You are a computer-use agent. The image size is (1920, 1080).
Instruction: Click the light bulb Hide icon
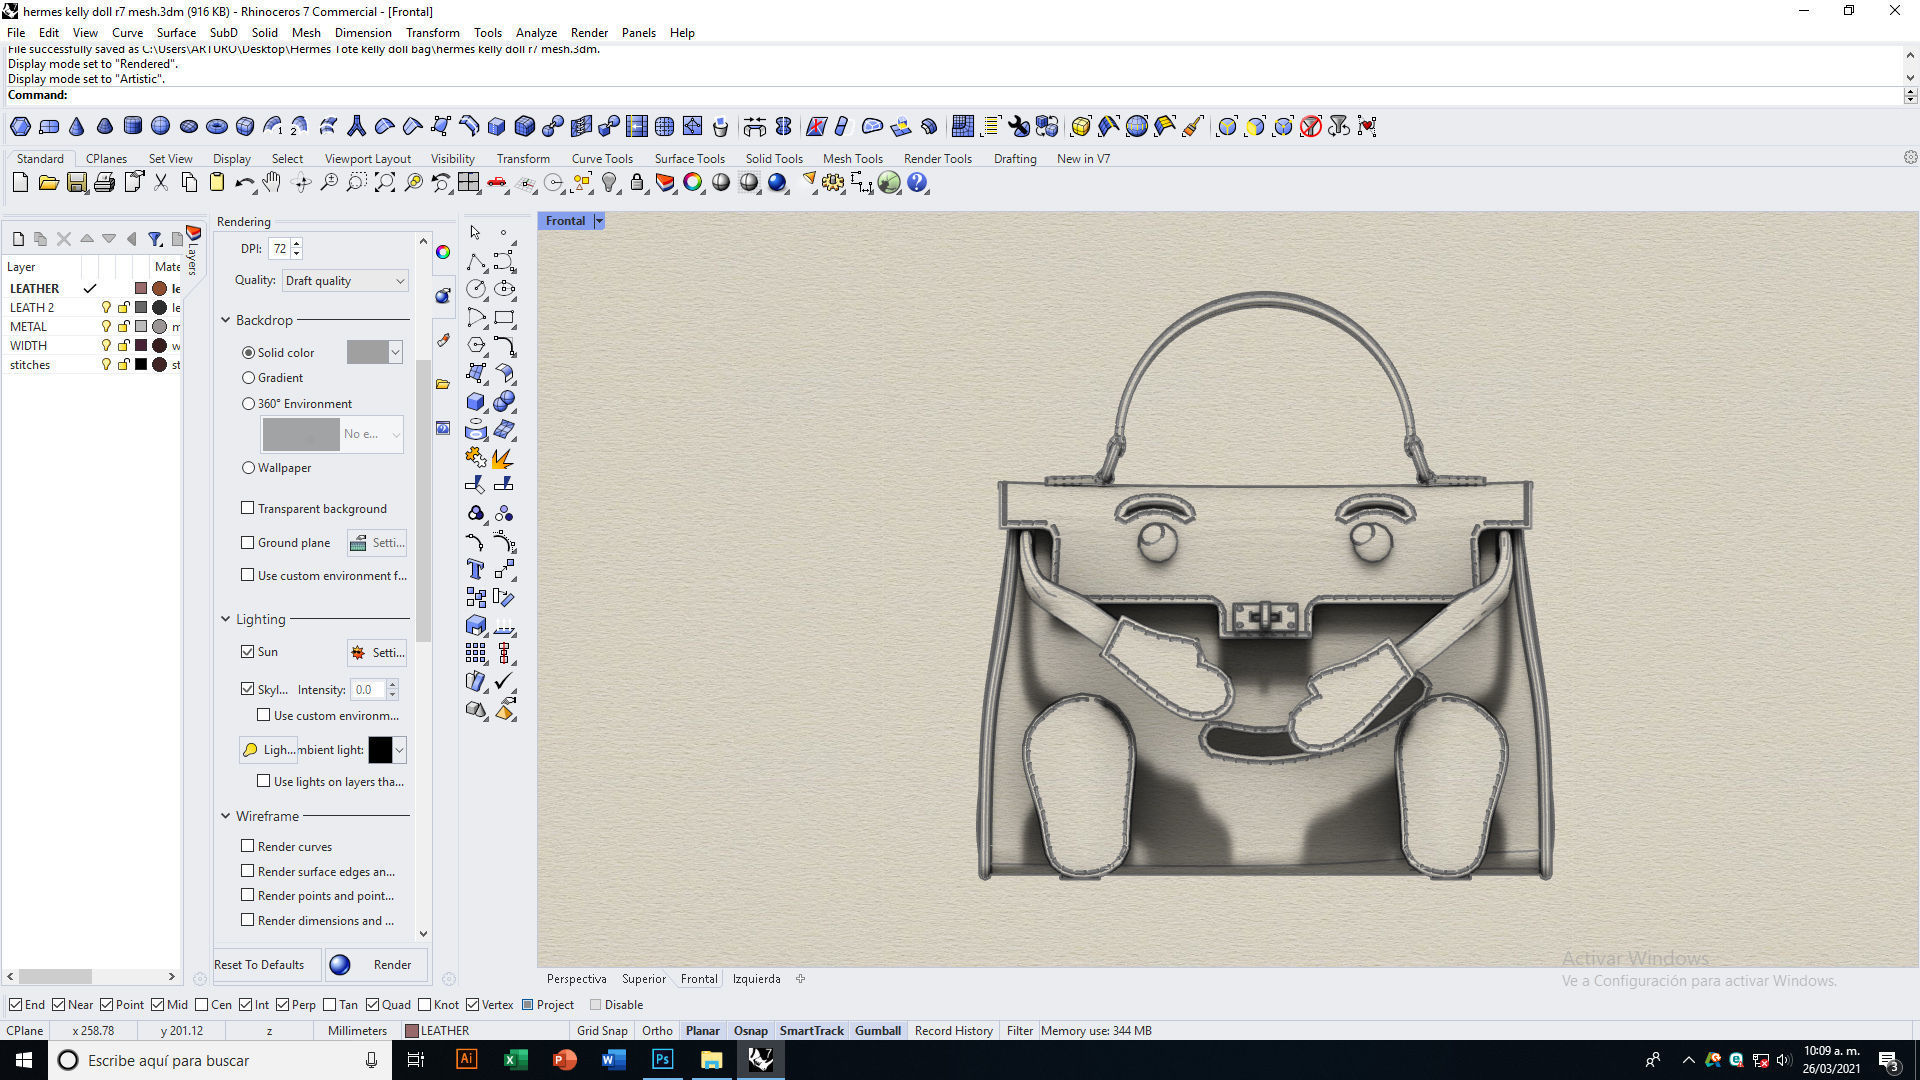[609, 182]
